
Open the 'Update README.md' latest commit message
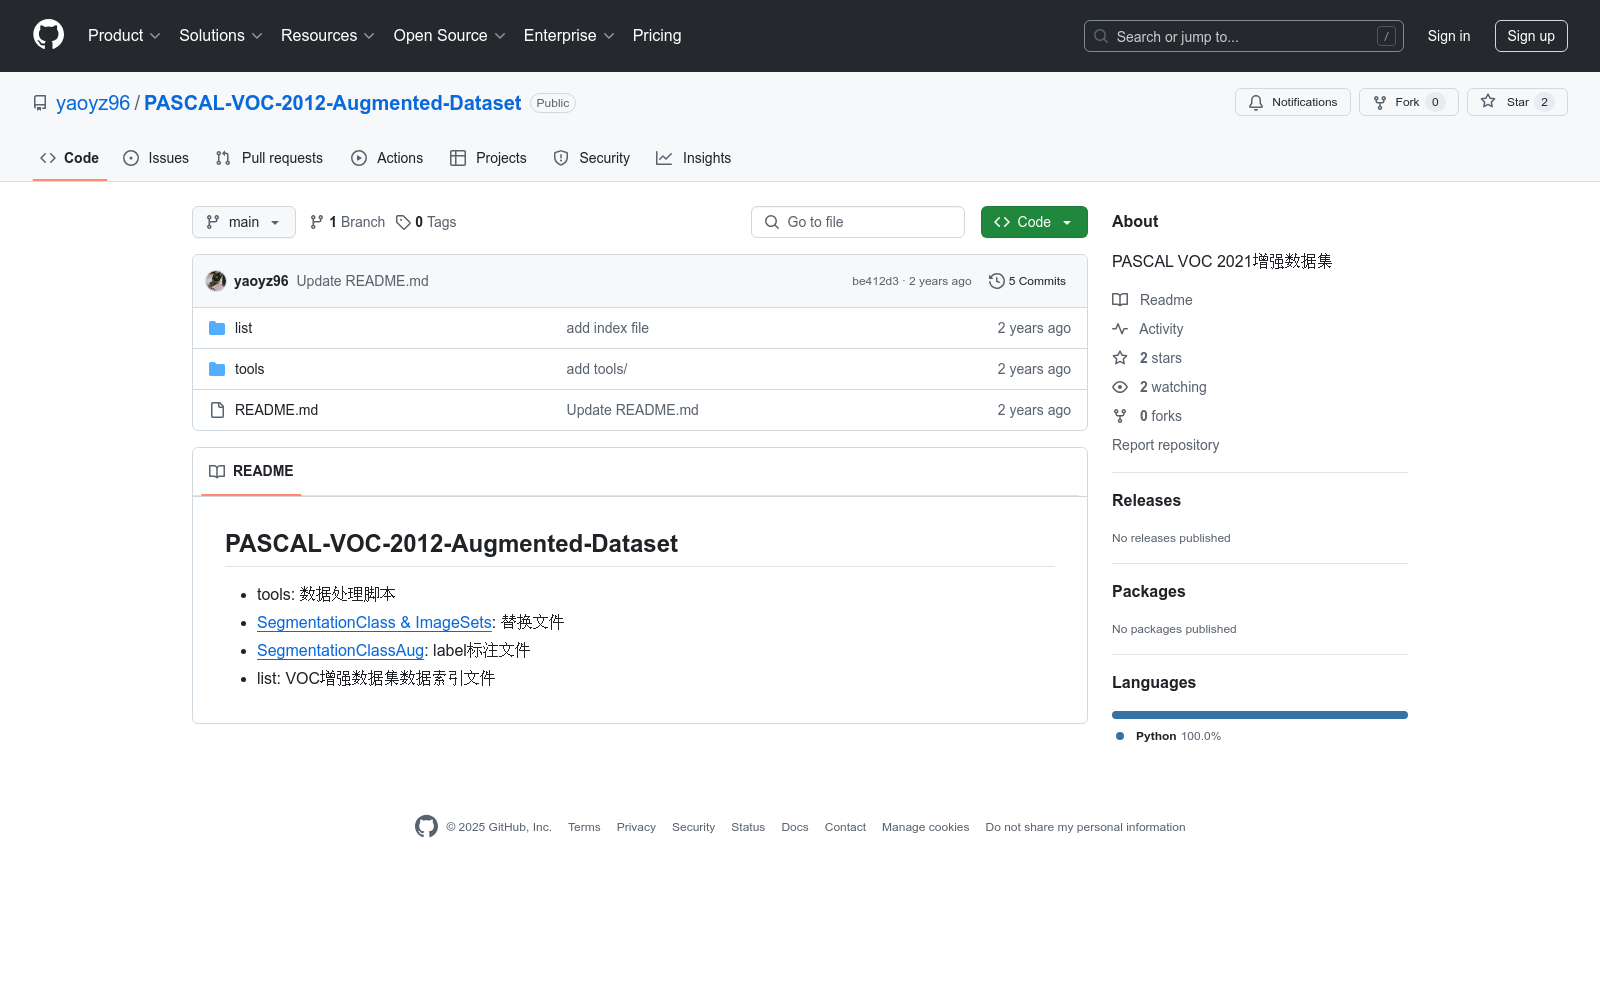point(362,281)
